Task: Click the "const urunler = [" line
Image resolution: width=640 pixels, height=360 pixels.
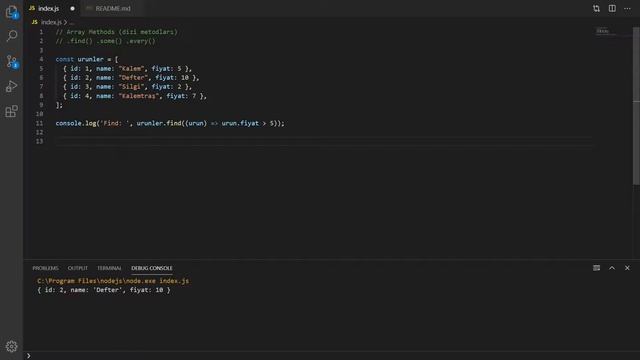Action: tap(87, 60)
